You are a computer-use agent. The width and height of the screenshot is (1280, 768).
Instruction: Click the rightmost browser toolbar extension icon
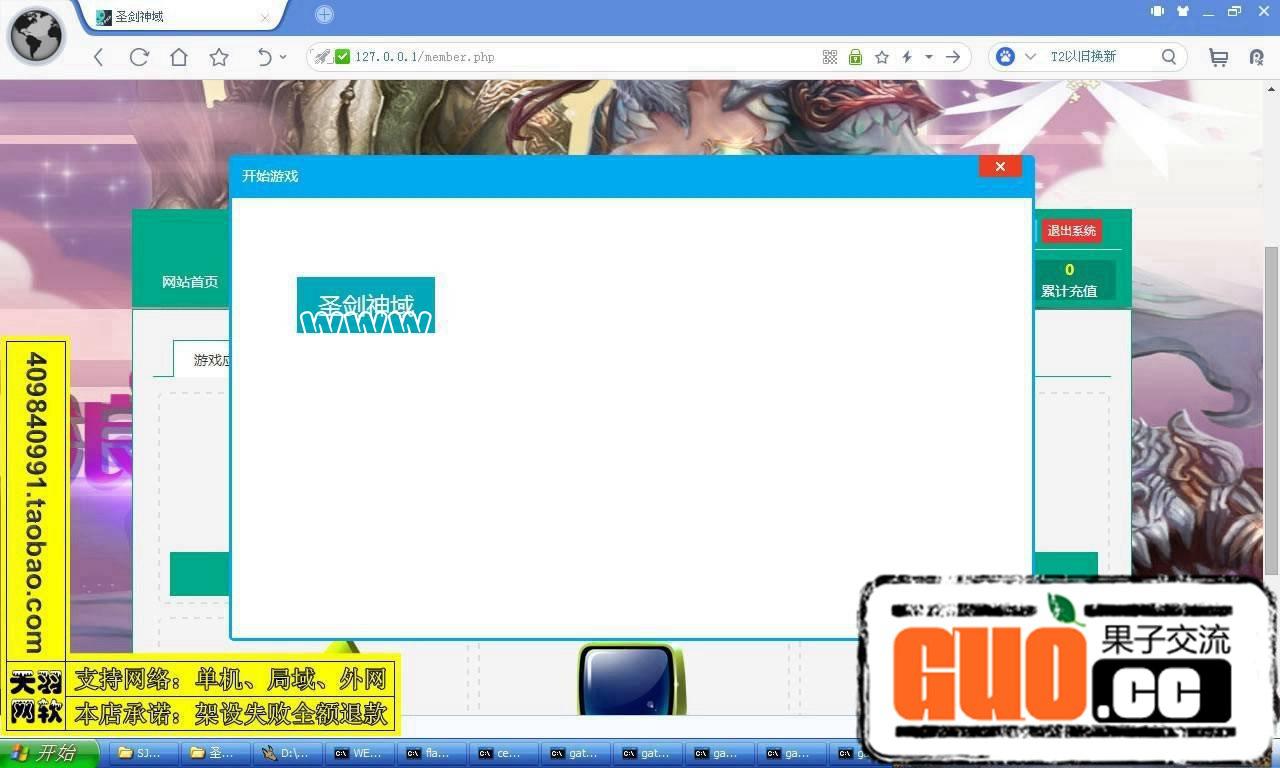pyautogui.click(x=1257, y=57)
